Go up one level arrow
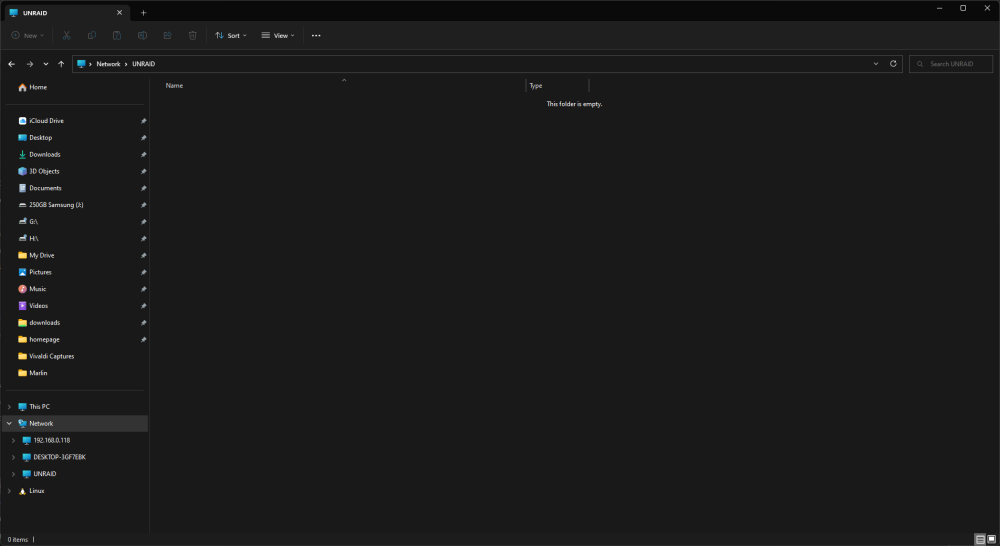This screenshot has height=546, width=1000. coord(61,64)
